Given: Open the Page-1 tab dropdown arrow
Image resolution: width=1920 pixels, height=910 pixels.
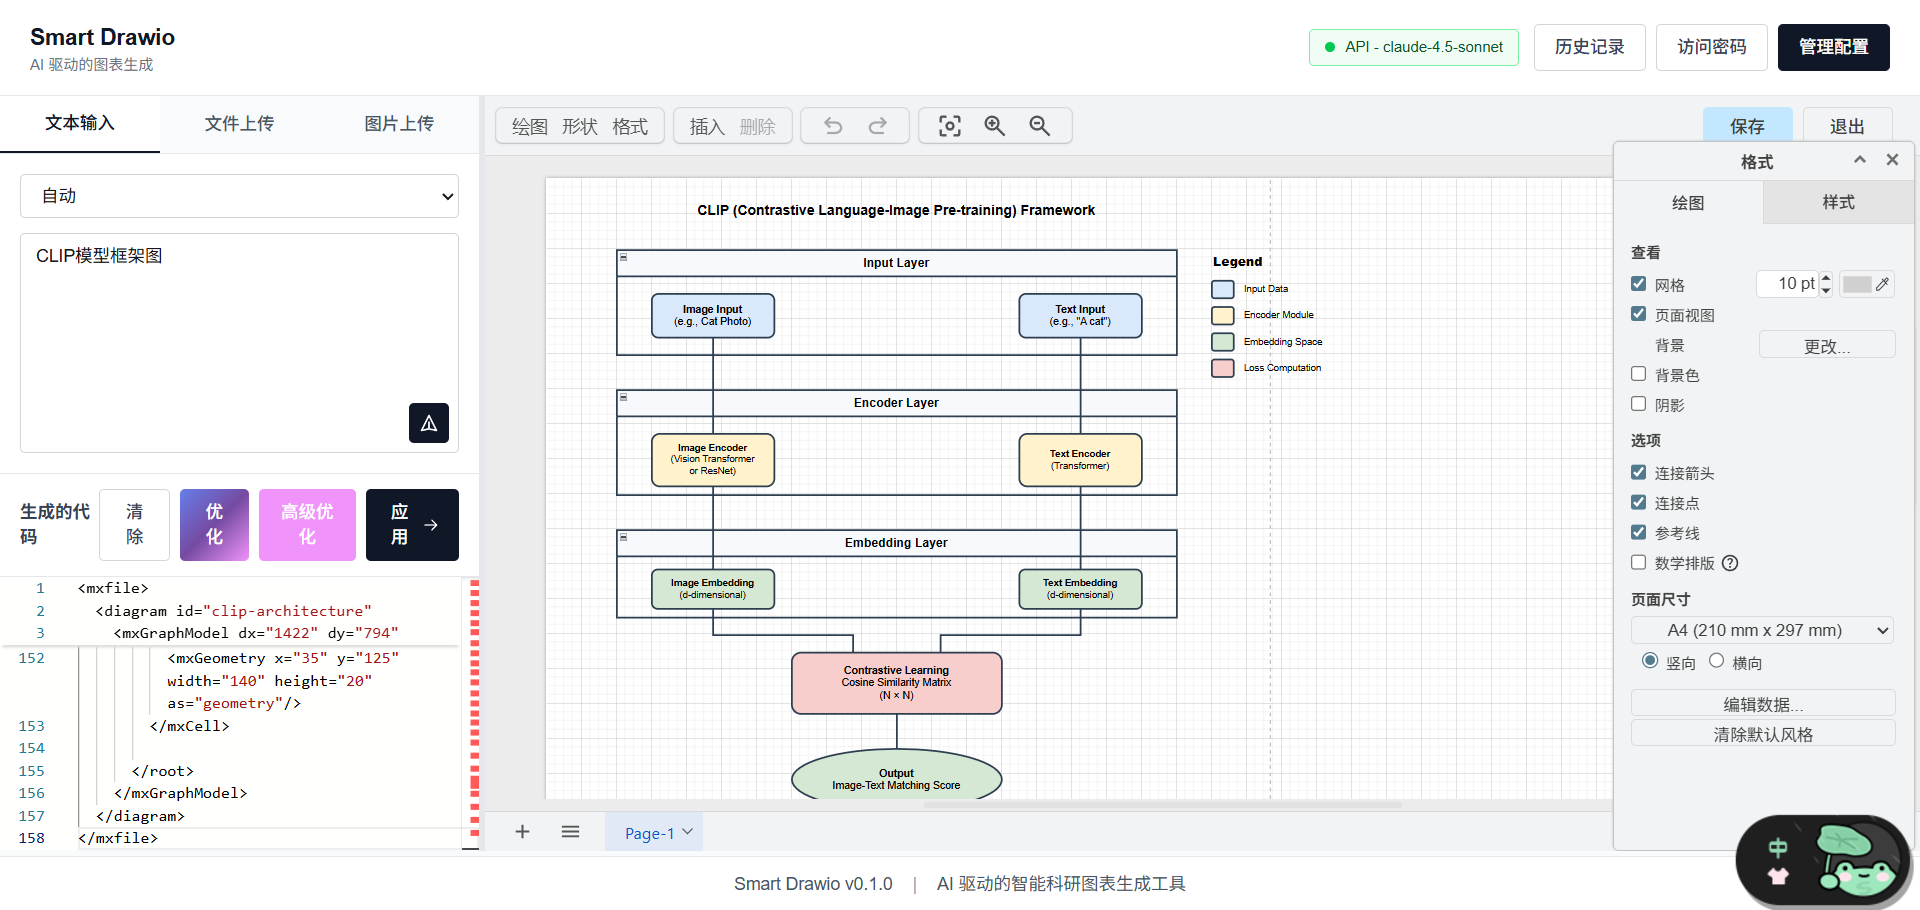Looking at the screenshot, I should click(688, 832).
